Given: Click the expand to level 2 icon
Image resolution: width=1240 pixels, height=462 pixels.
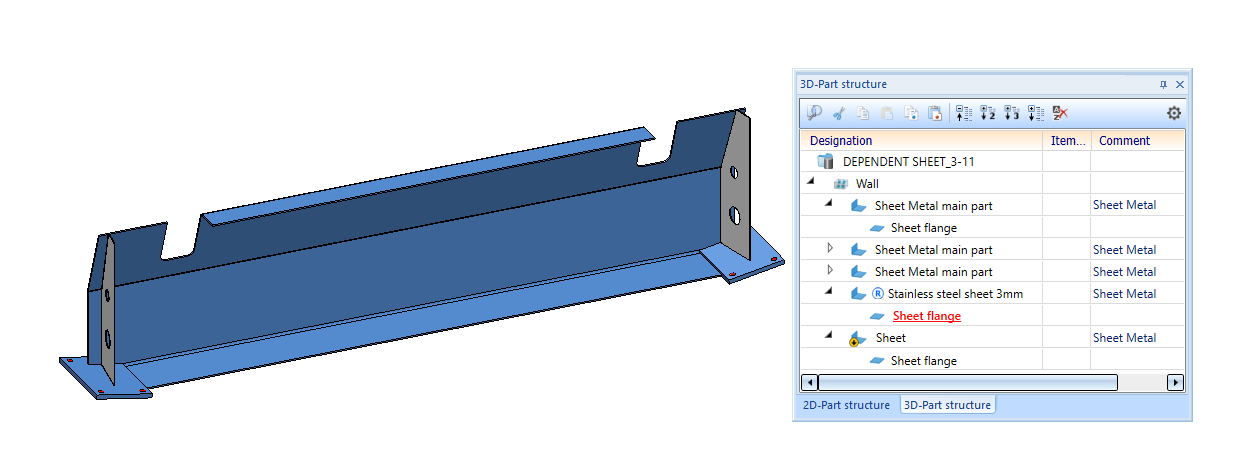Looking at the screenshot, I should (x=988, y=113).
